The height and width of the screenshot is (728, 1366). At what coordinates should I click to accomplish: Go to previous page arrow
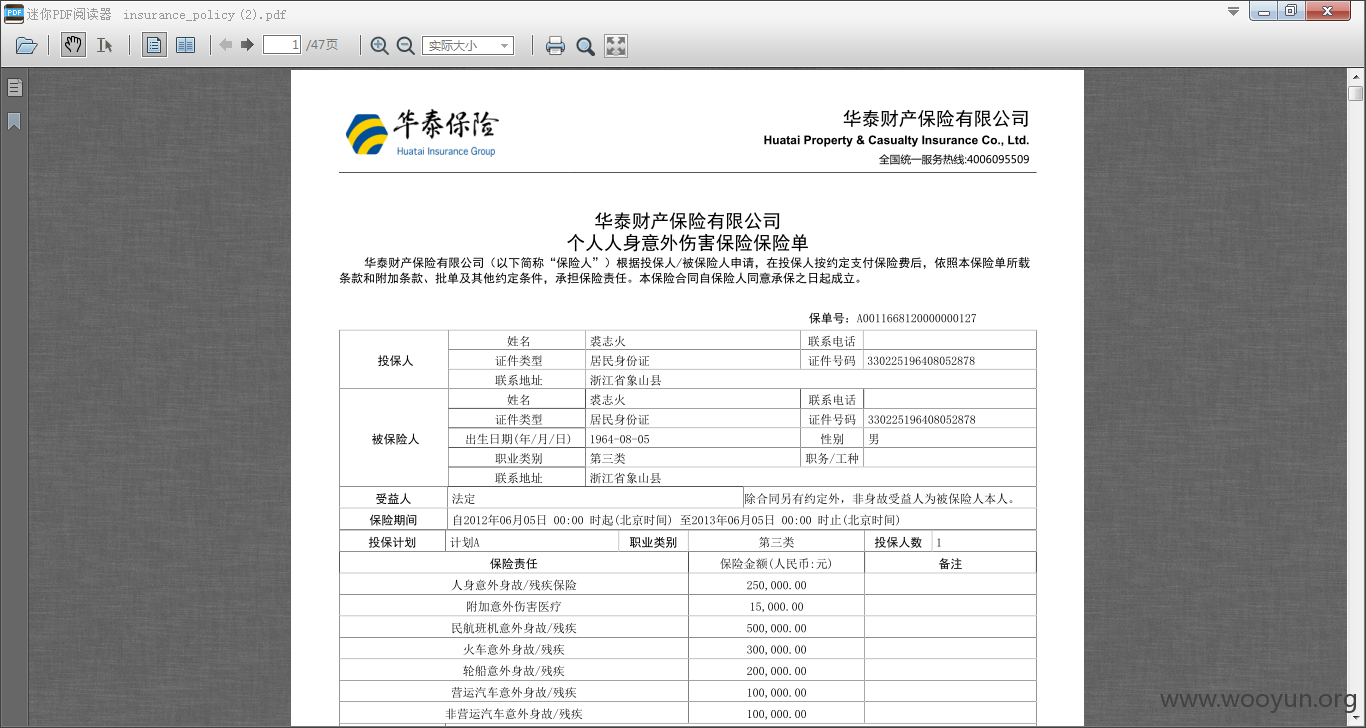click(x=226, y=45)
